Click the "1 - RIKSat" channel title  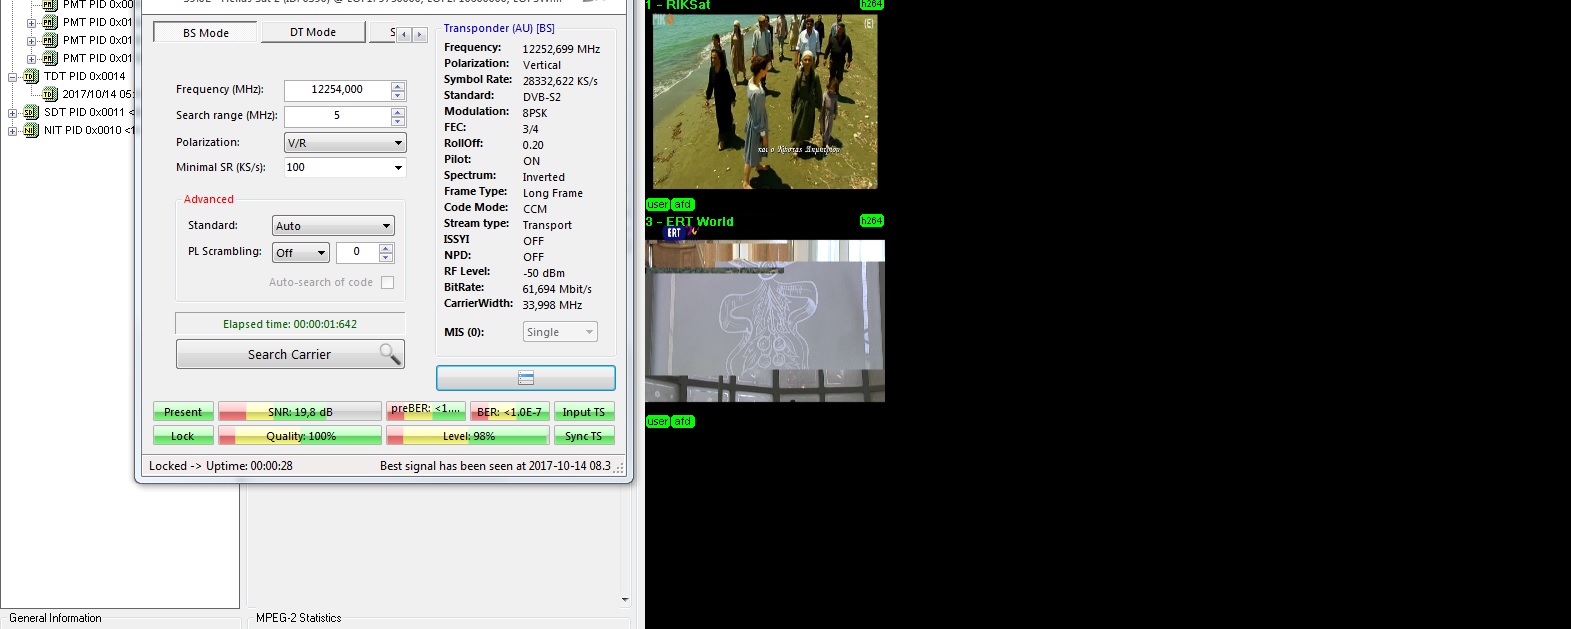(x=678, y=5)
